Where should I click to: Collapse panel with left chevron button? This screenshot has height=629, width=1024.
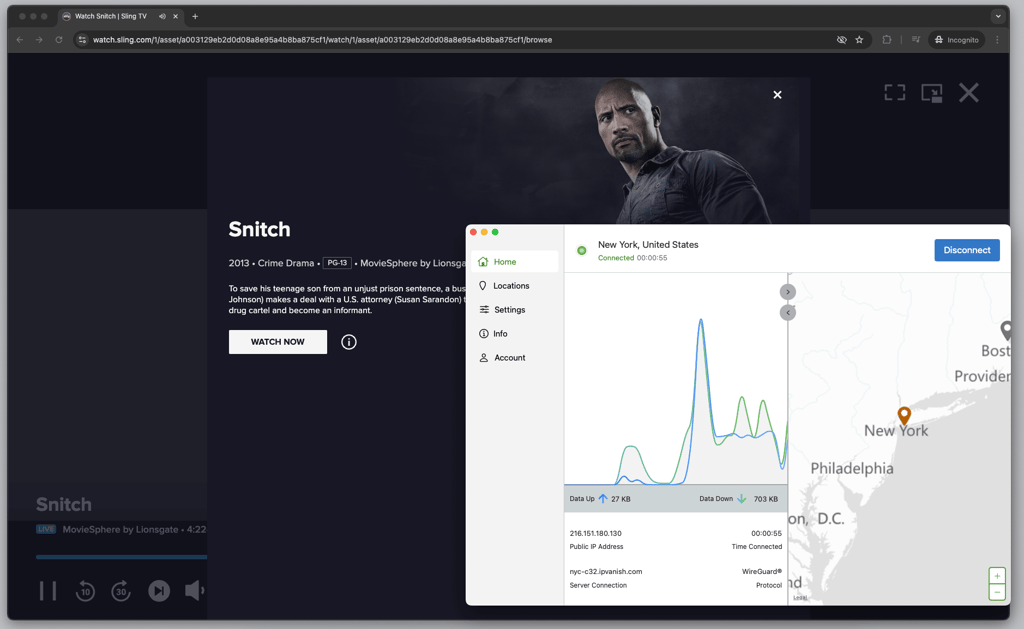(x=788, y=313)
